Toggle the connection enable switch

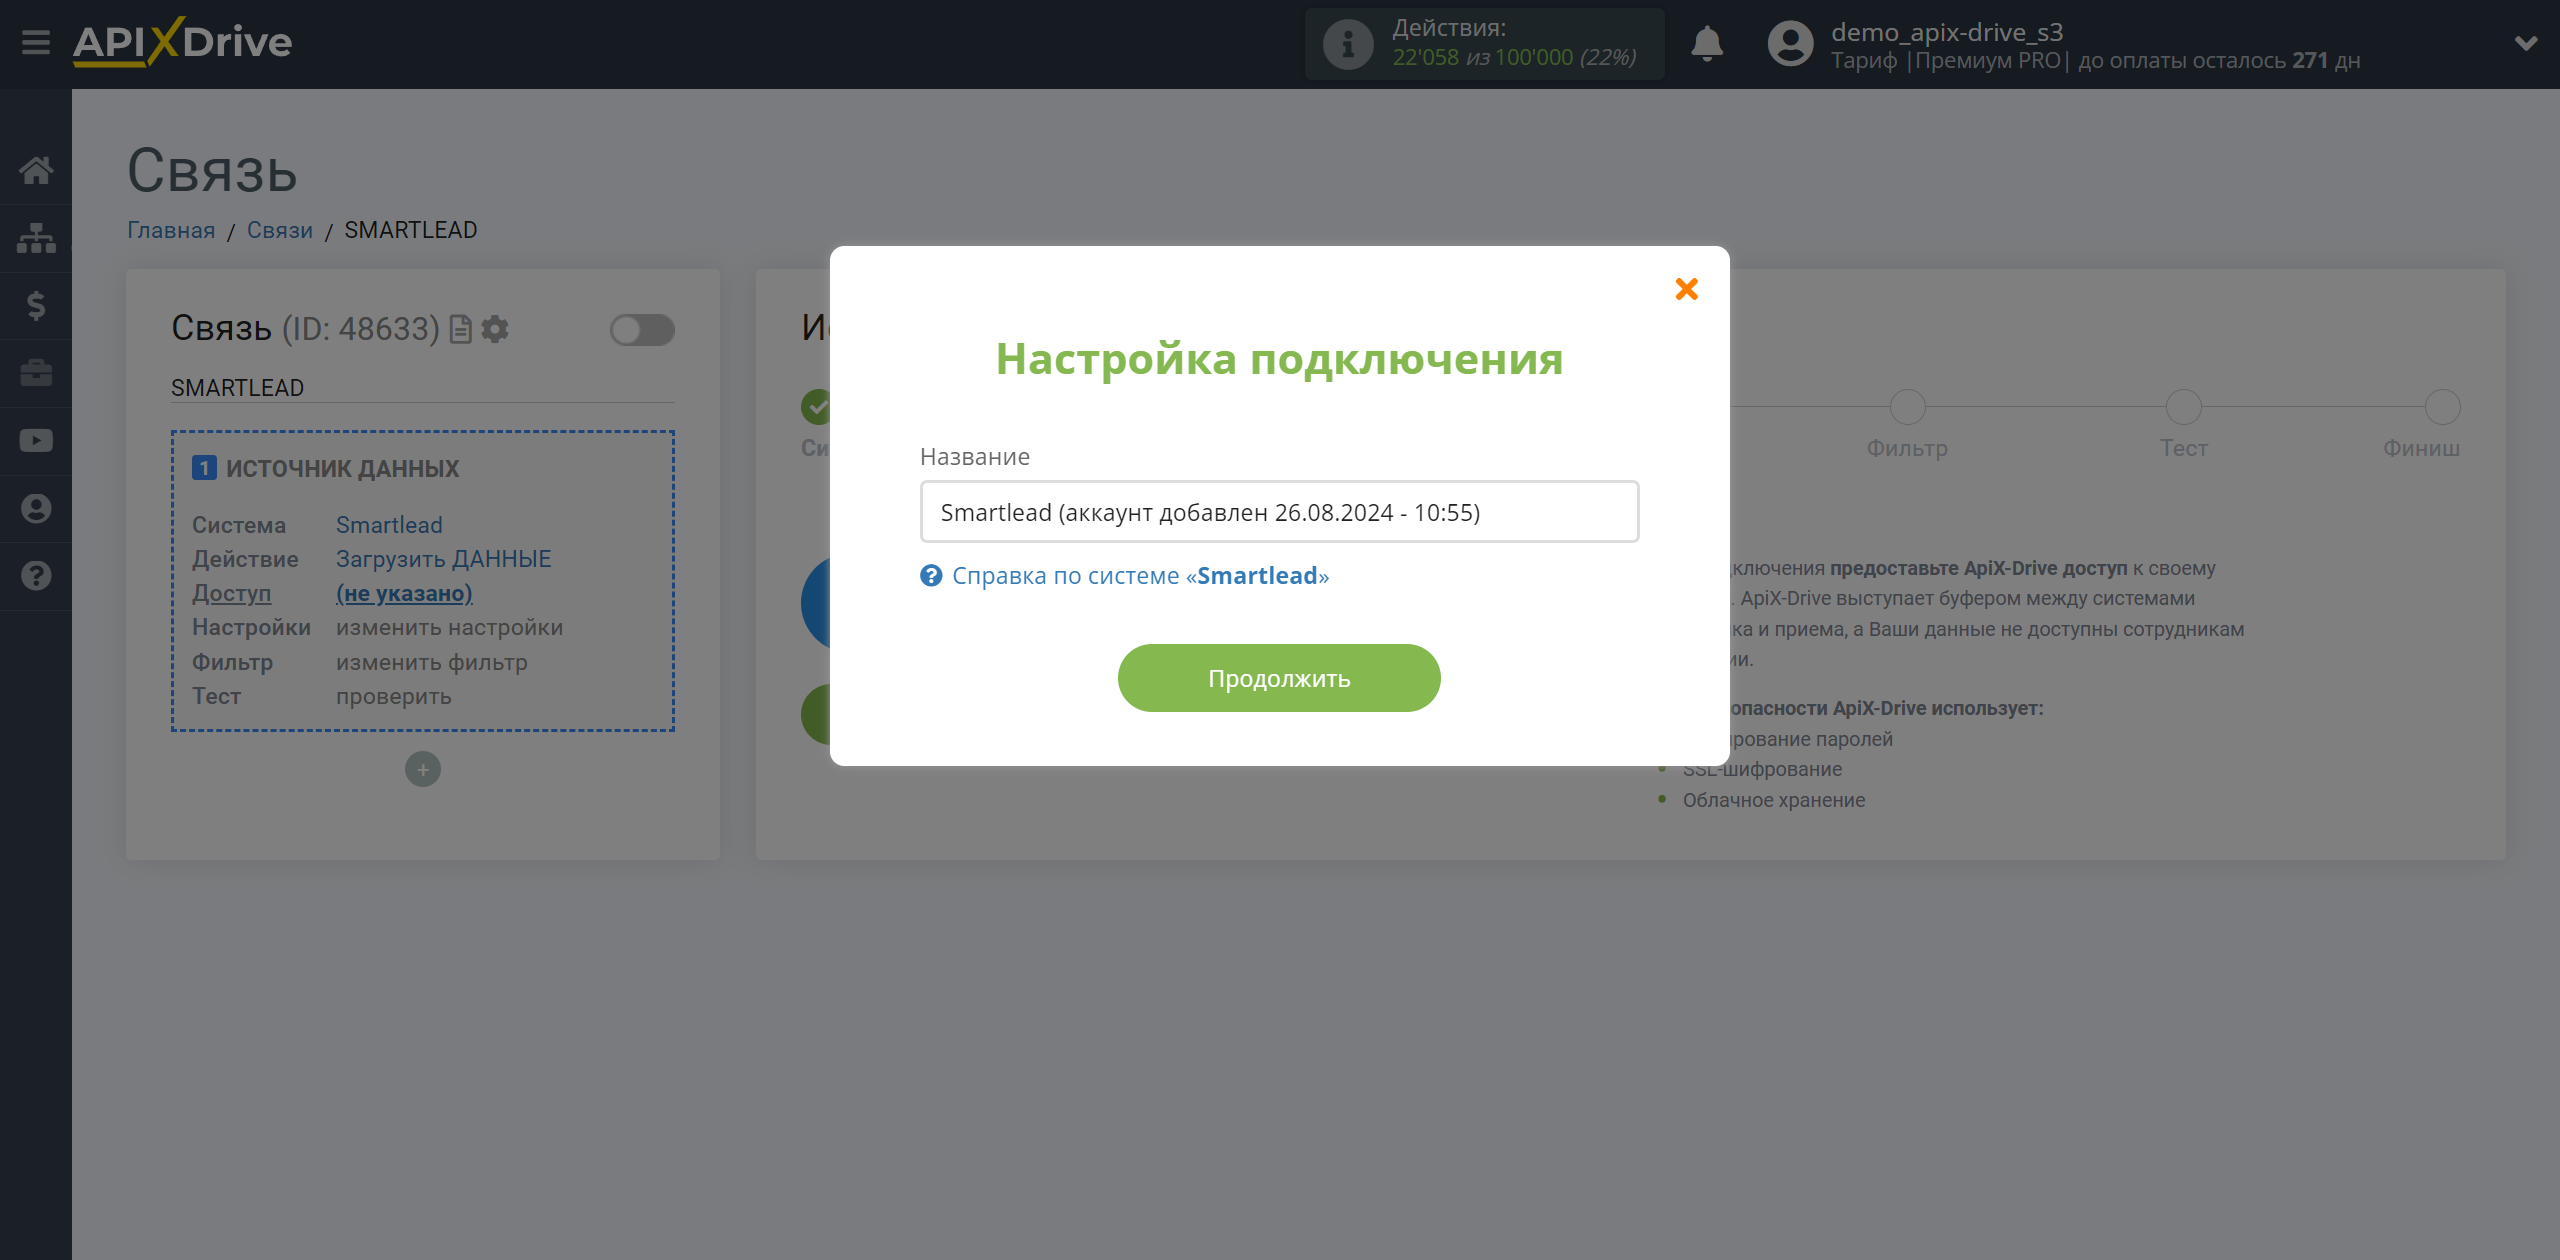click(x=642, y=330)
